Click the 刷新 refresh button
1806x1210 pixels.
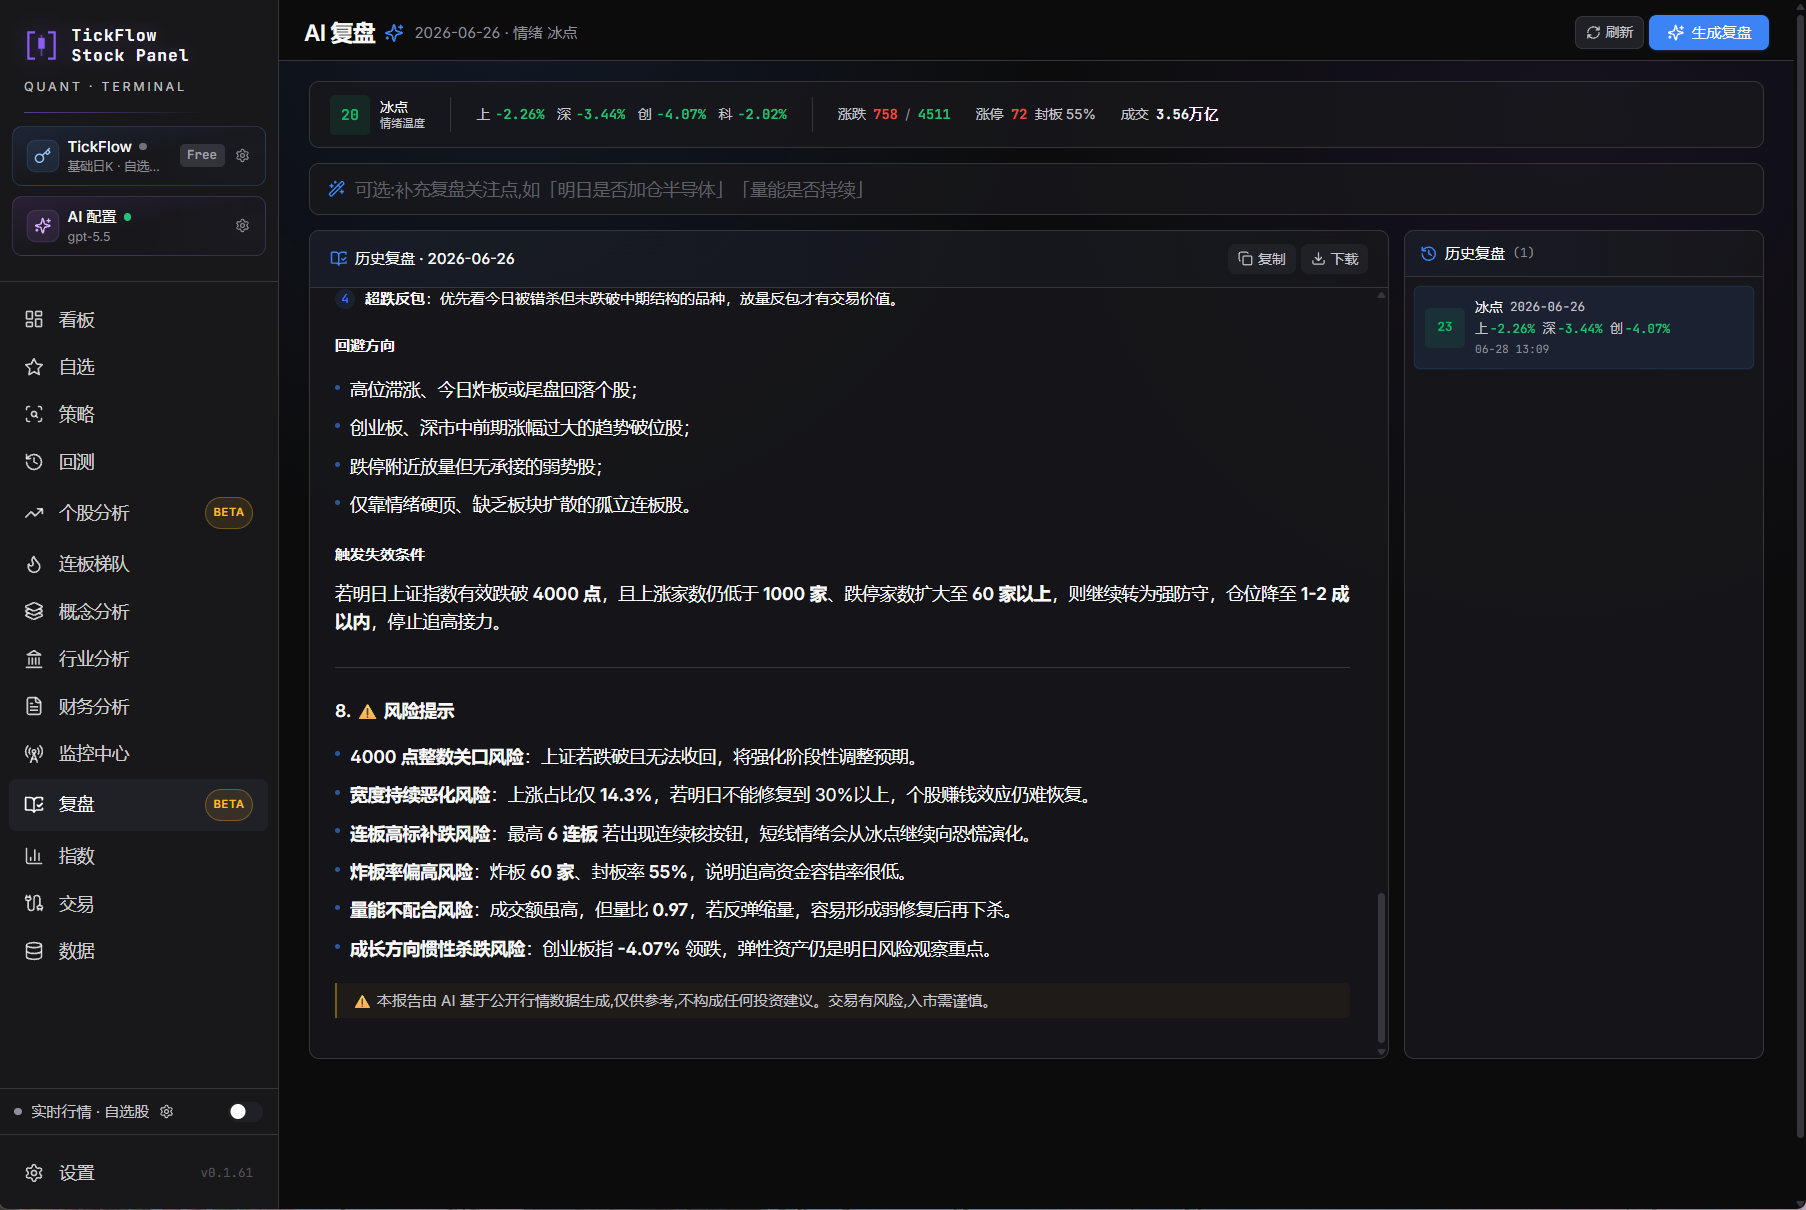[1609, 33]
